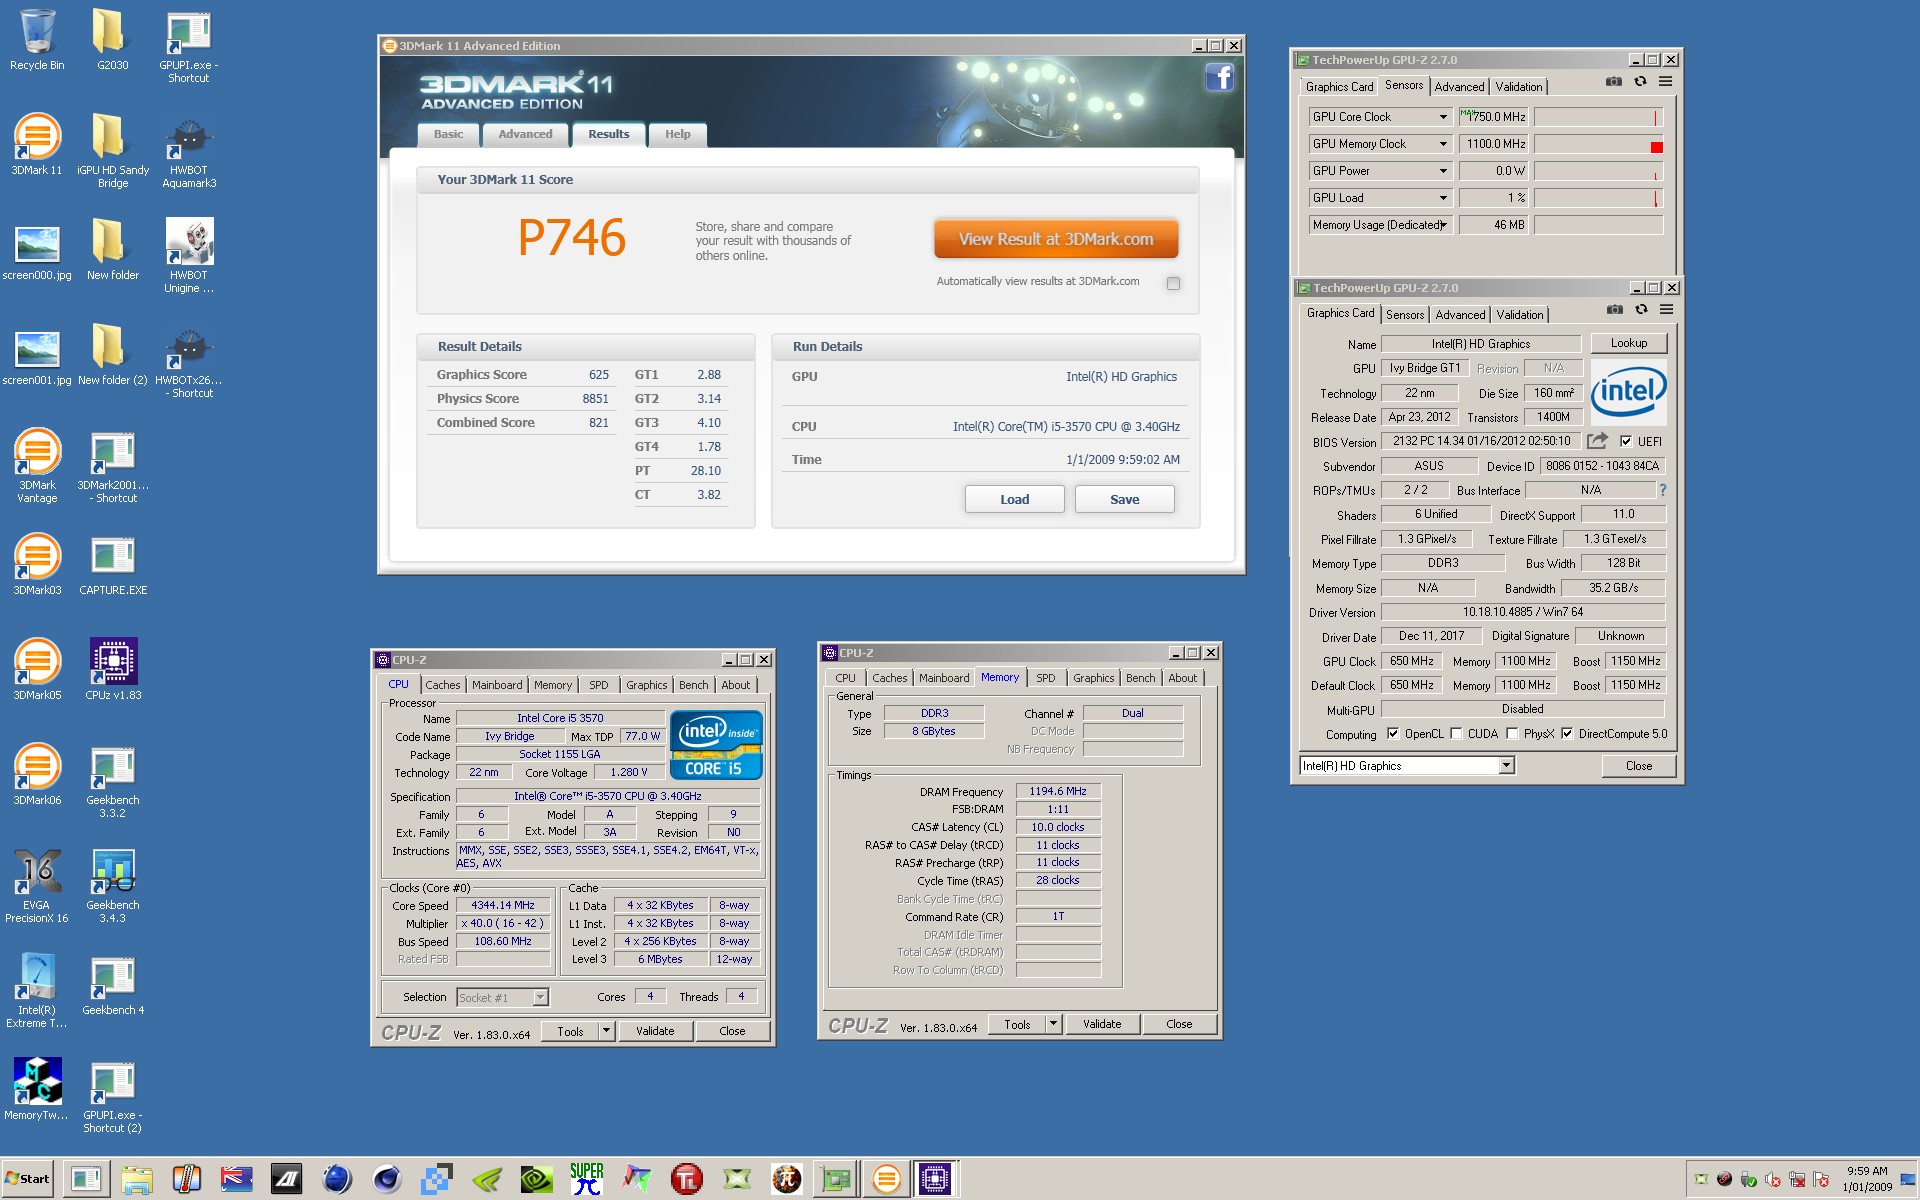Click the GPU Core Clock sensor graph
This screenshot has height=1200, width=1920.
(1598, 117)
